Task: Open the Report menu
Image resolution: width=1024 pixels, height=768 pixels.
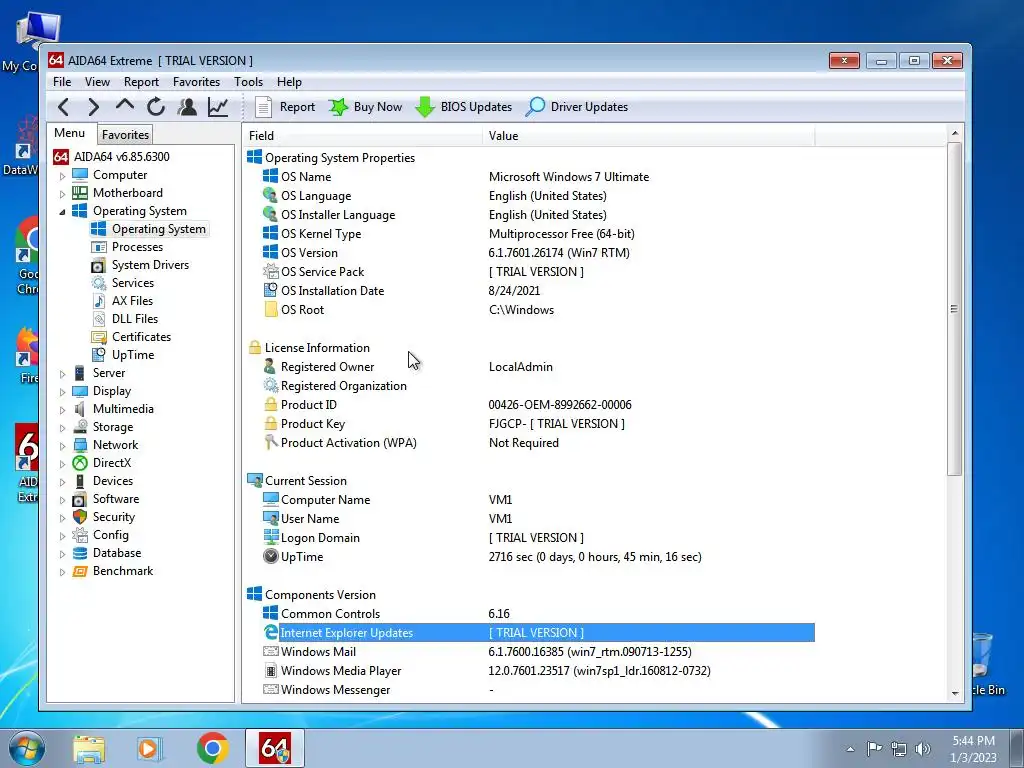Action: coord(141,82)
